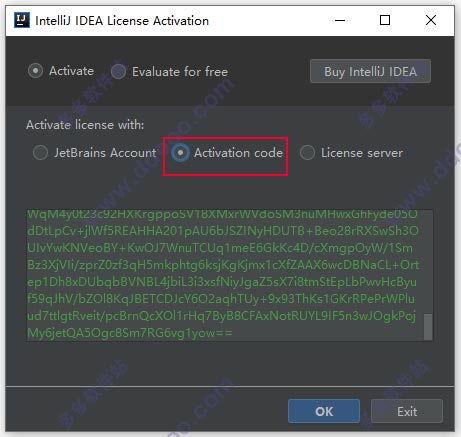Click the last code line ending "vg1yow=="
The height and width of the screenshot is (437, 461).
(130, 333)
